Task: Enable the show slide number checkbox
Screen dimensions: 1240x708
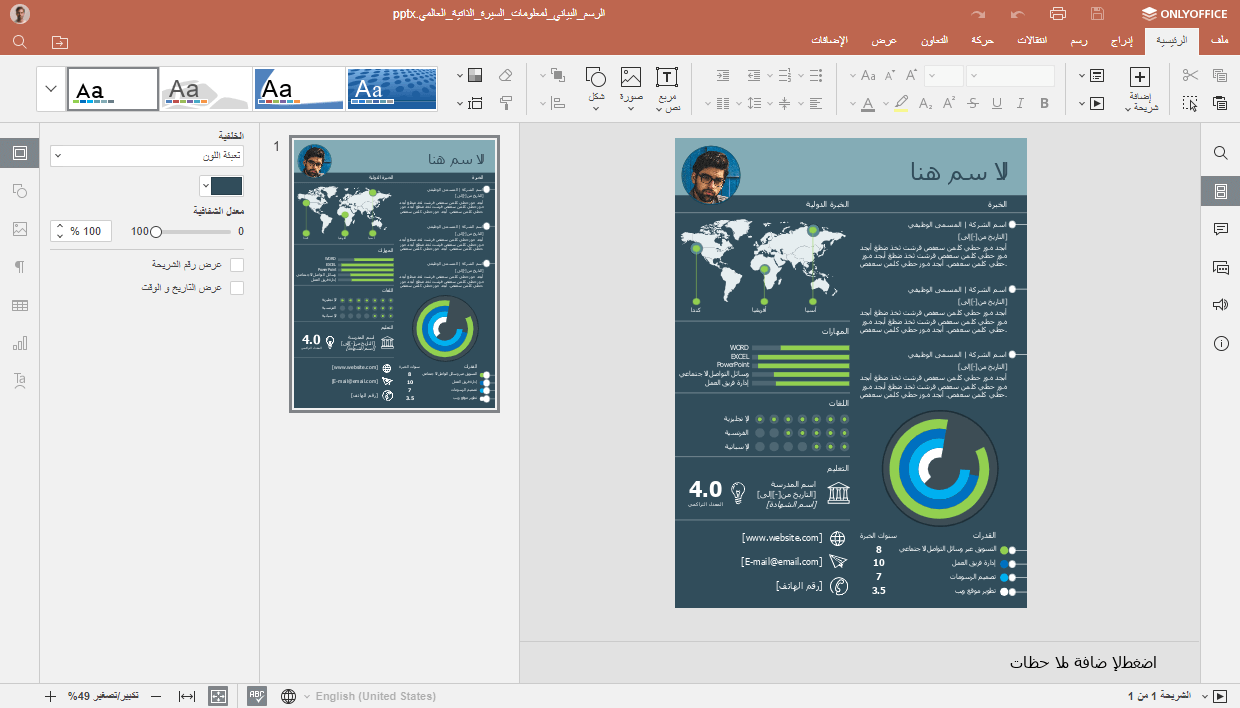Action: tap(236, 264)
